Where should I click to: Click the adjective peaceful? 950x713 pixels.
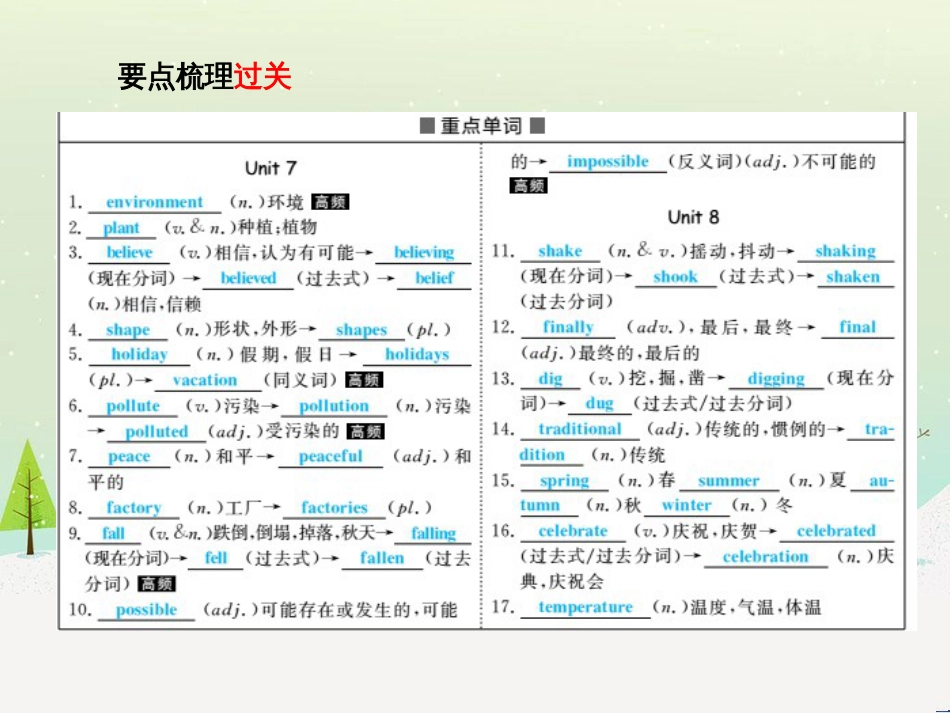[330, 456]
